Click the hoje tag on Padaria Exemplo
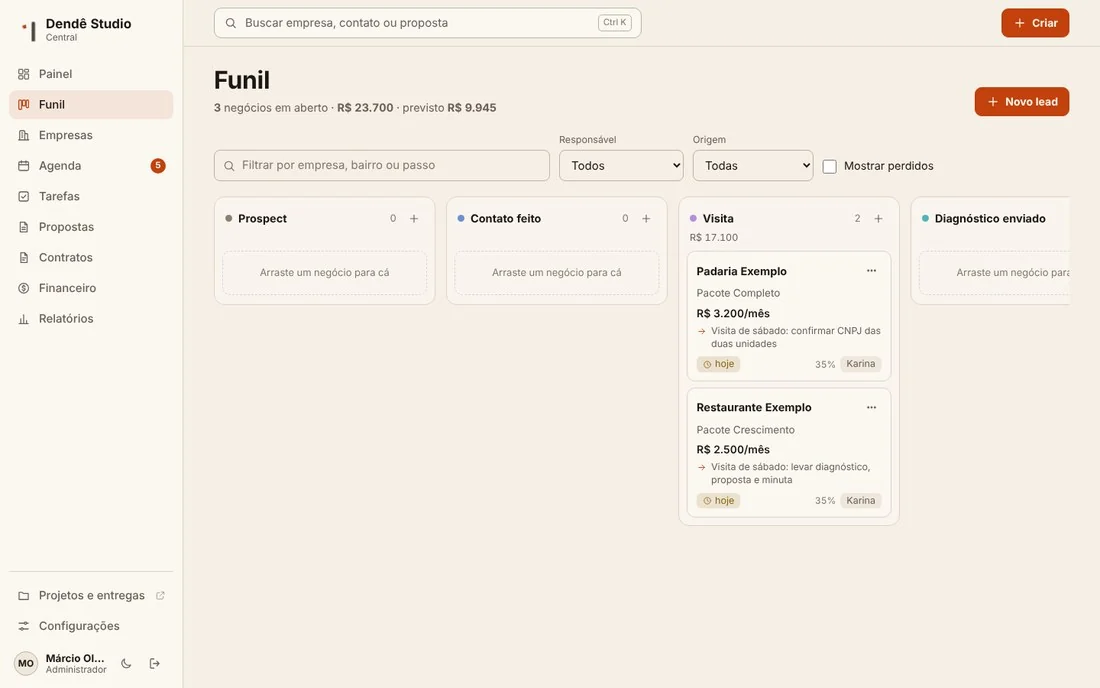 pyautogui.click(x=718, y=364)
